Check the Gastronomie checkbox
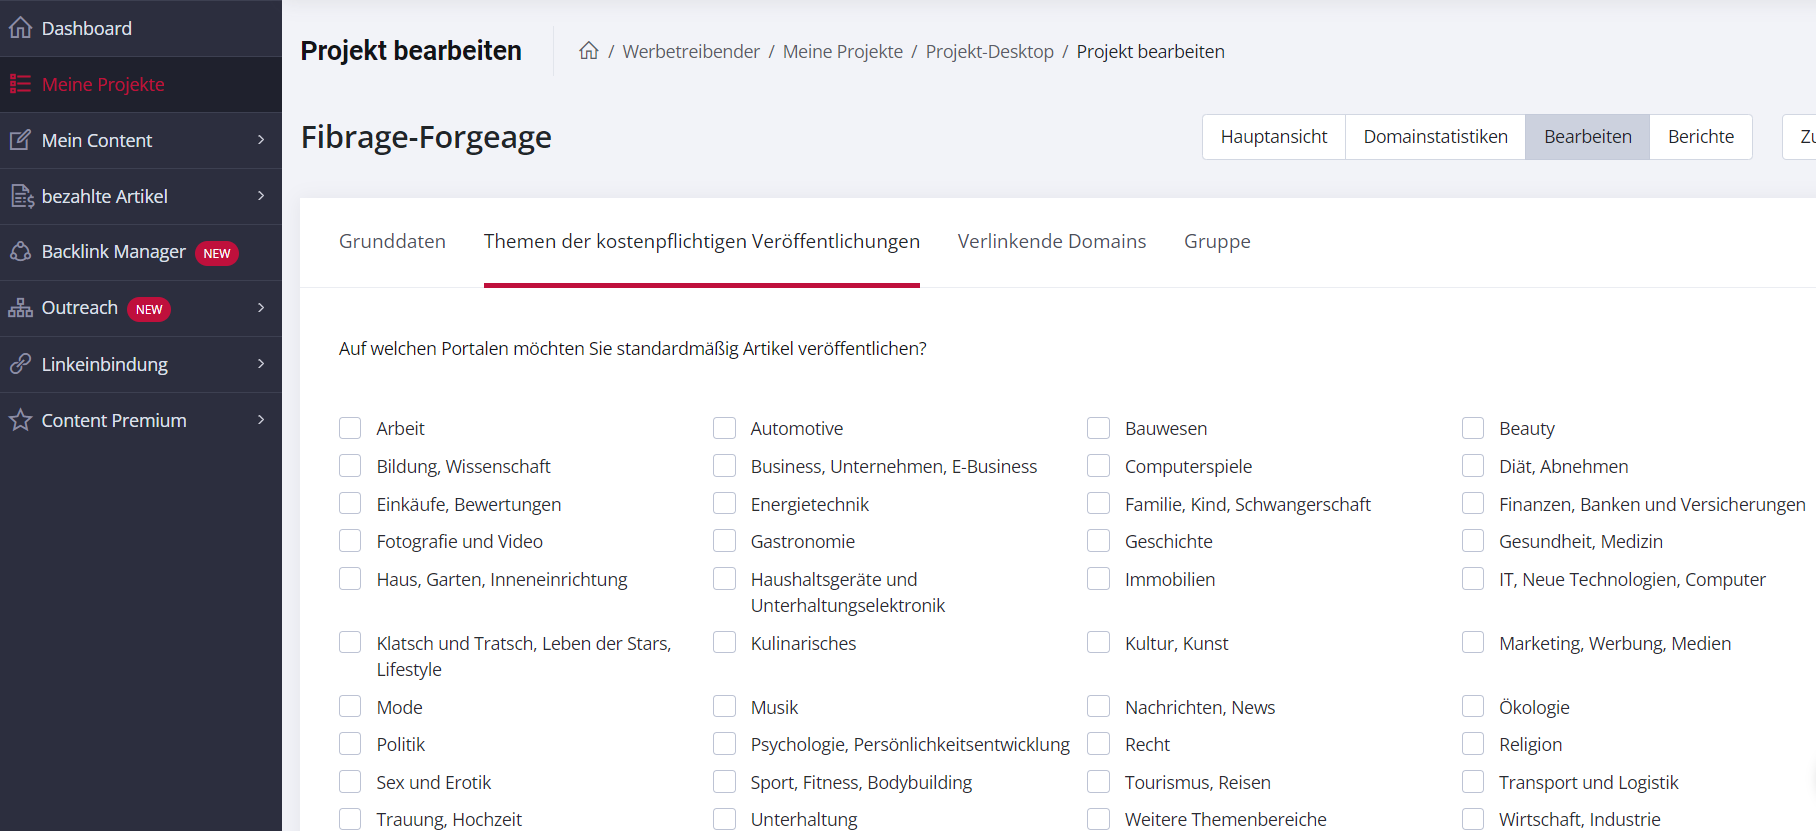Screen dimensions: 1816x831 724,541
